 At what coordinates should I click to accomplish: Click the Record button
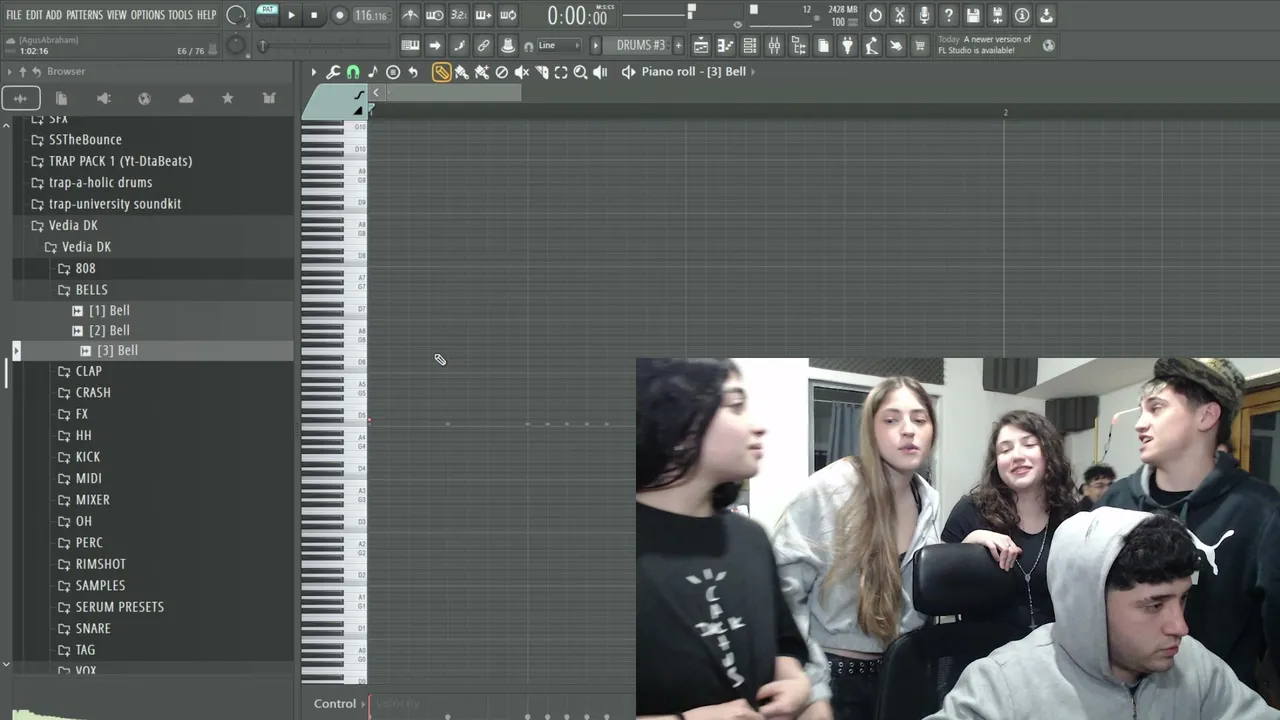(x=339, y=15)
